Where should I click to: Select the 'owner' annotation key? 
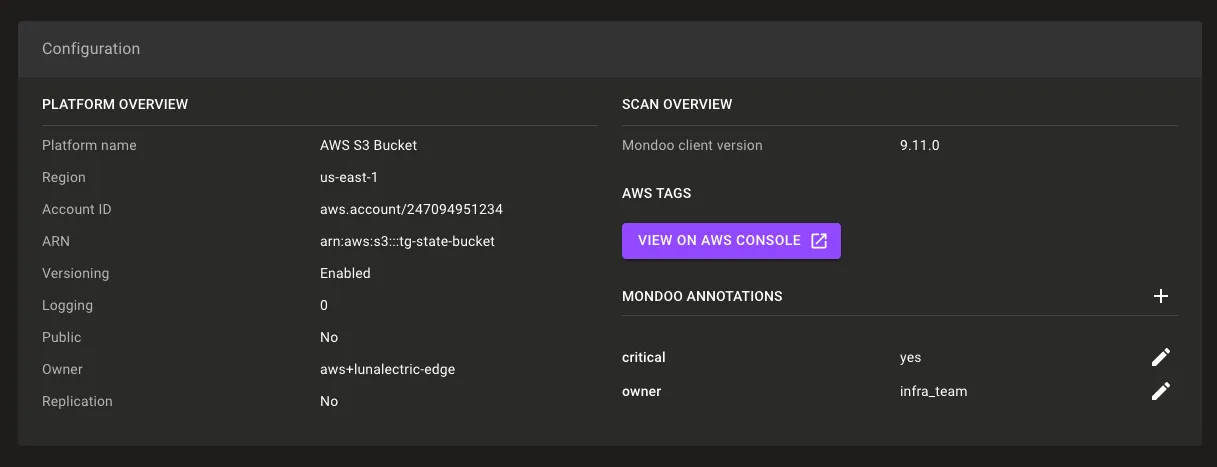[641, 391]
